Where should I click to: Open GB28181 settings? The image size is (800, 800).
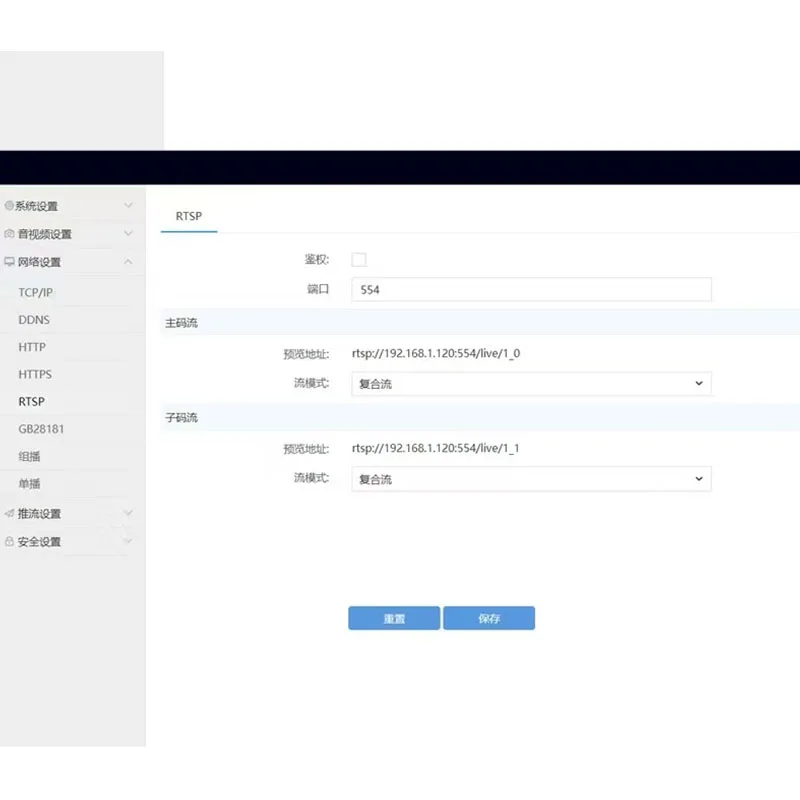pyautogui.click(x=41, y=429)
